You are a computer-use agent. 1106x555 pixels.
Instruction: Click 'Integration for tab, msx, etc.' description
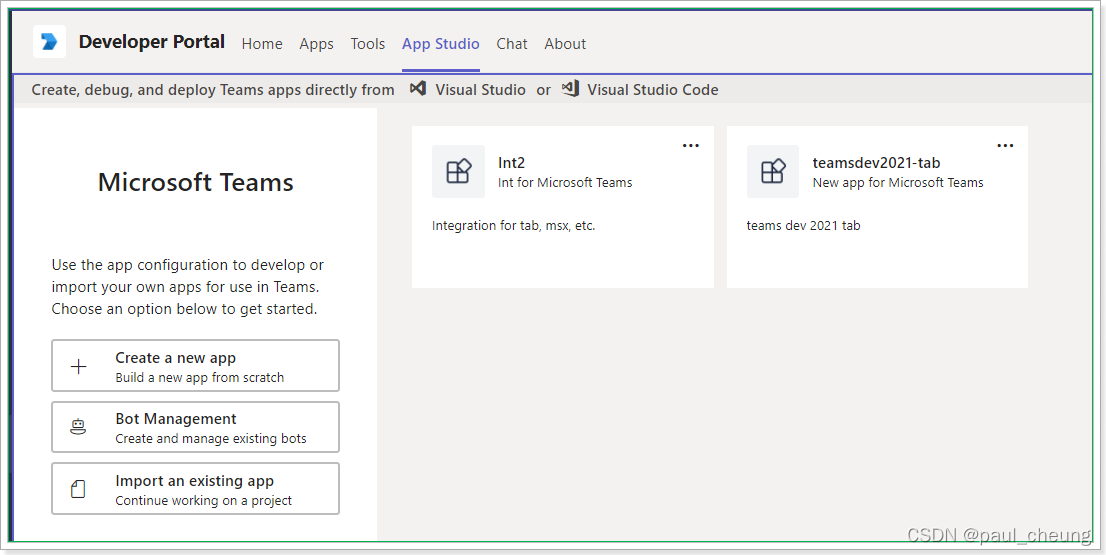514,226
